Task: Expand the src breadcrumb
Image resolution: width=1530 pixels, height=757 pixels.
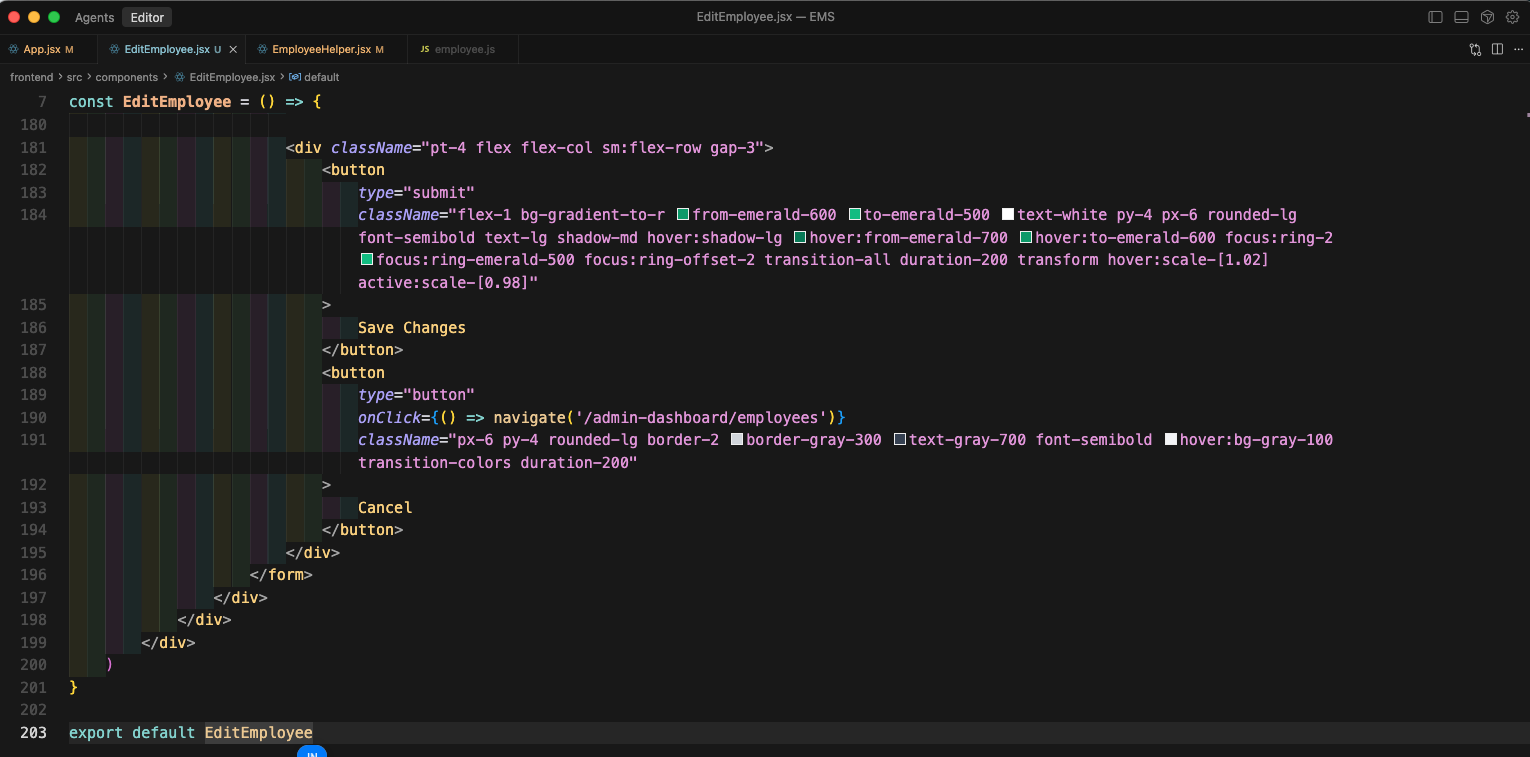Action: pos(75,77)
